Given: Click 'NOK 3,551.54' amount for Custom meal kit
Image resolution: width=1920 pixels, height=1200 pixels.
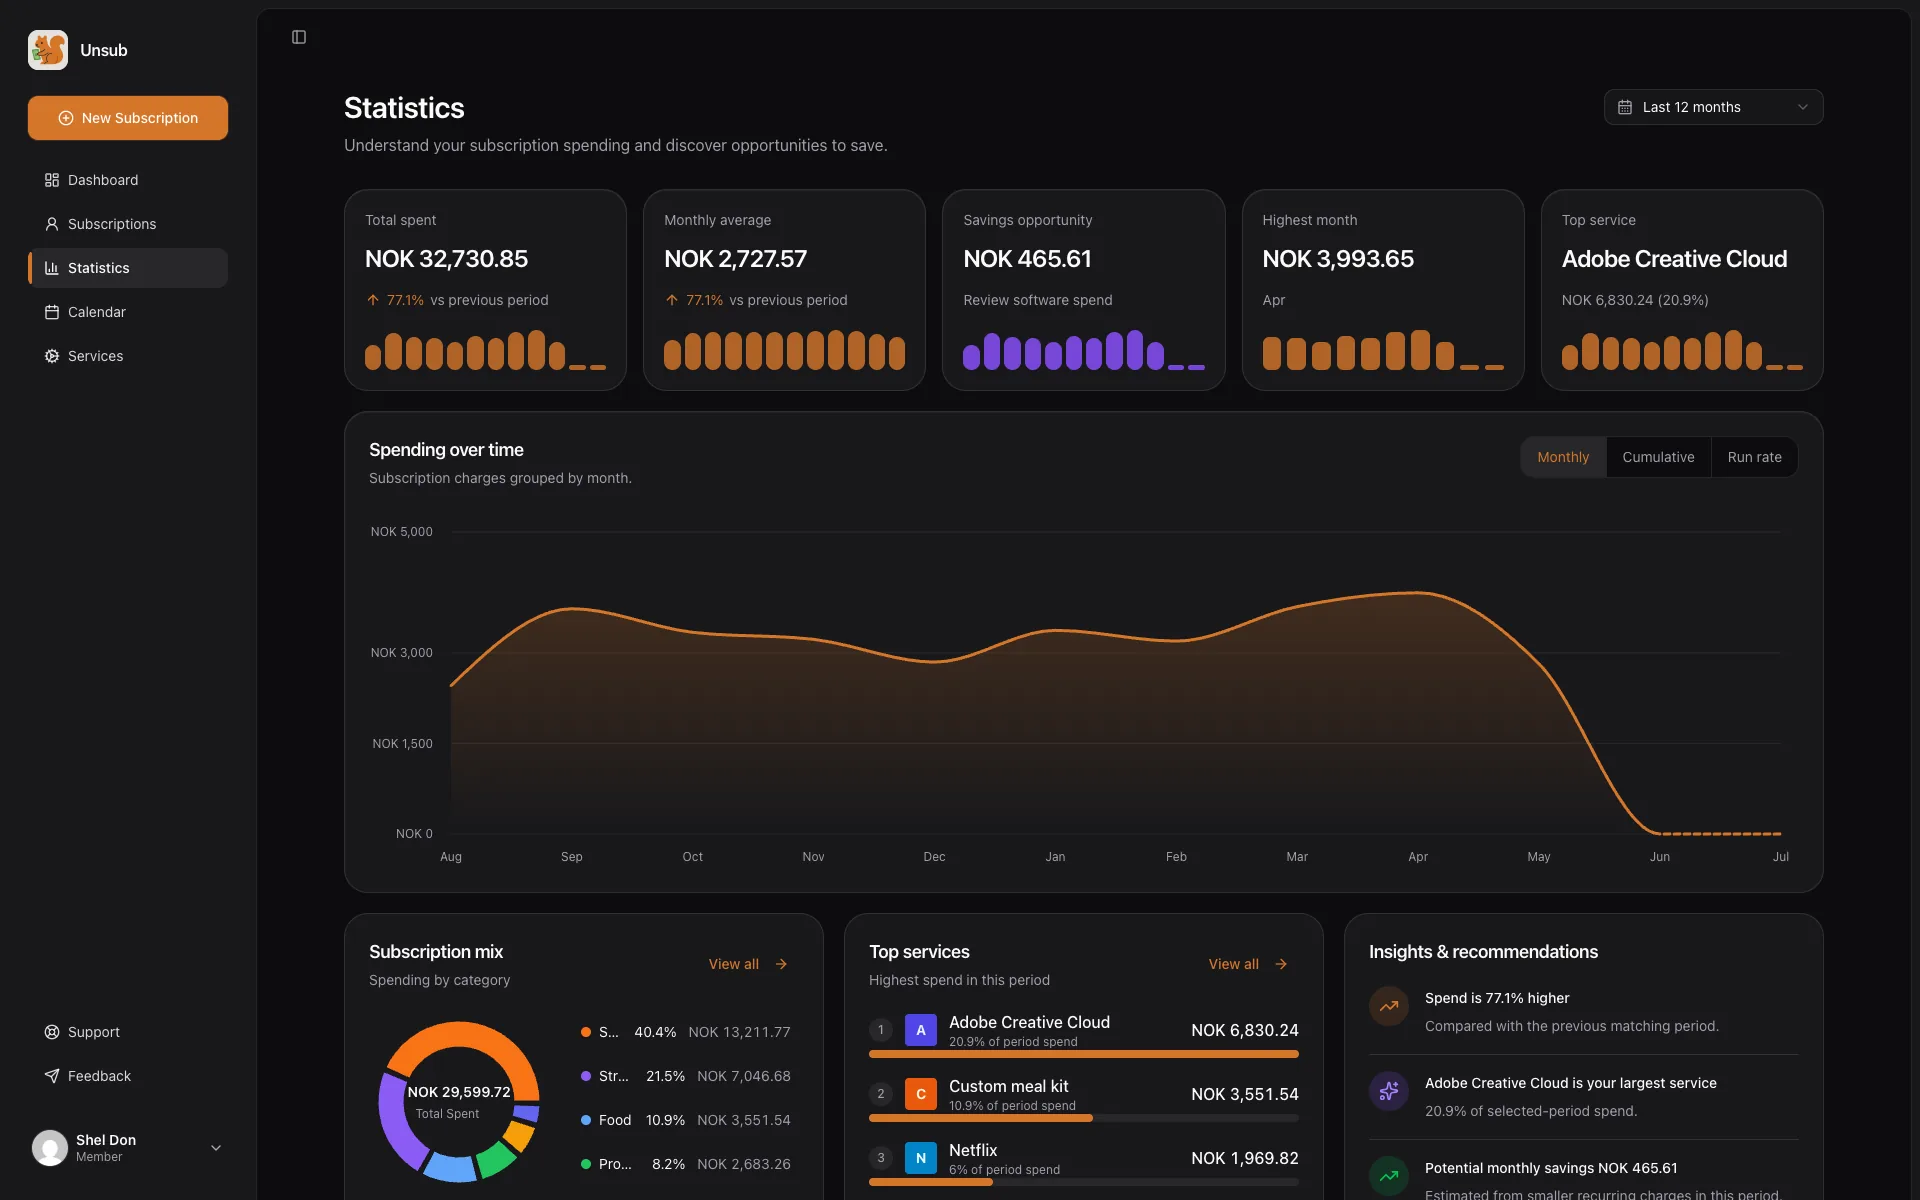Looking at the screenshot, I should pyautogui.click(x=1245, y=1094).
